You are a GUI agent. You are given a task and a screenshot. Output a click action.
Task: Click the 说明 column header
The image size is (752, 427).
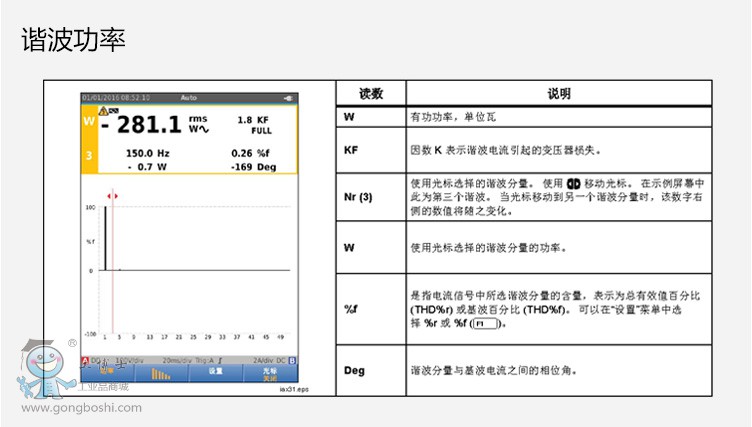coord(559,94)
